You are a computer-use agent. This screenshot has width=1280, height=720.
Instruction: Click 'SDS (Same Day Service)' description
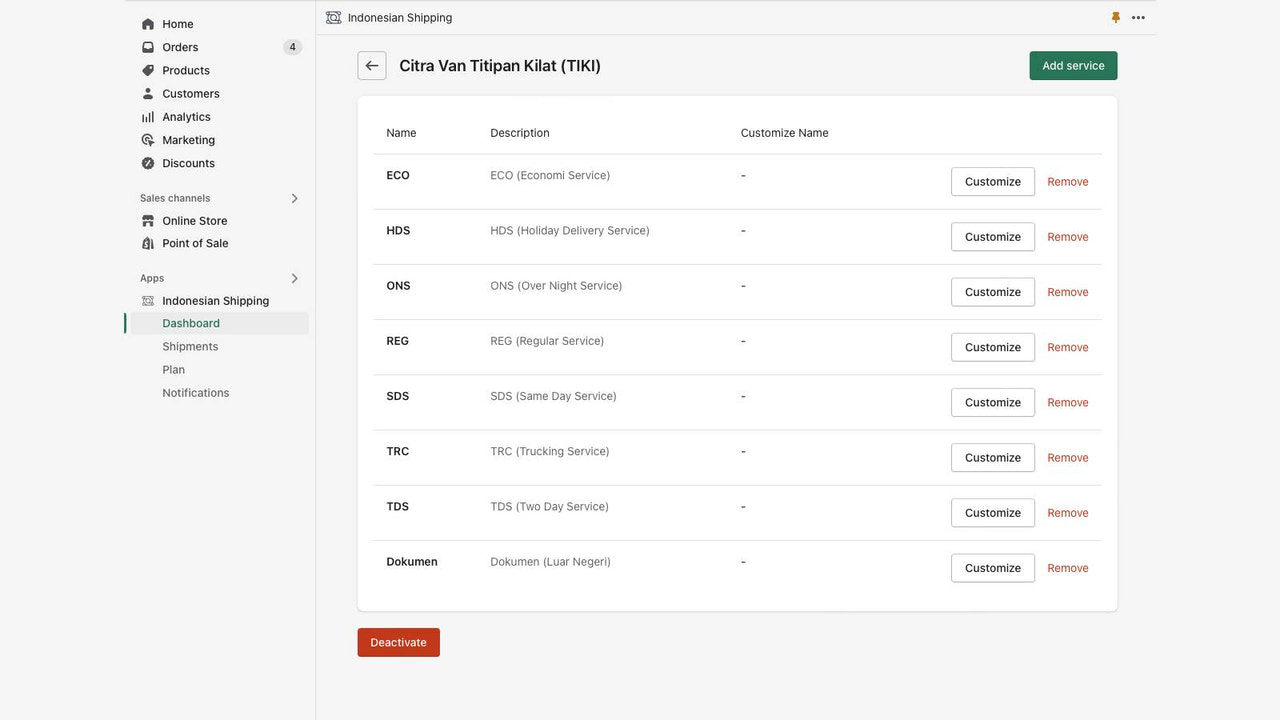coord(553,396)
